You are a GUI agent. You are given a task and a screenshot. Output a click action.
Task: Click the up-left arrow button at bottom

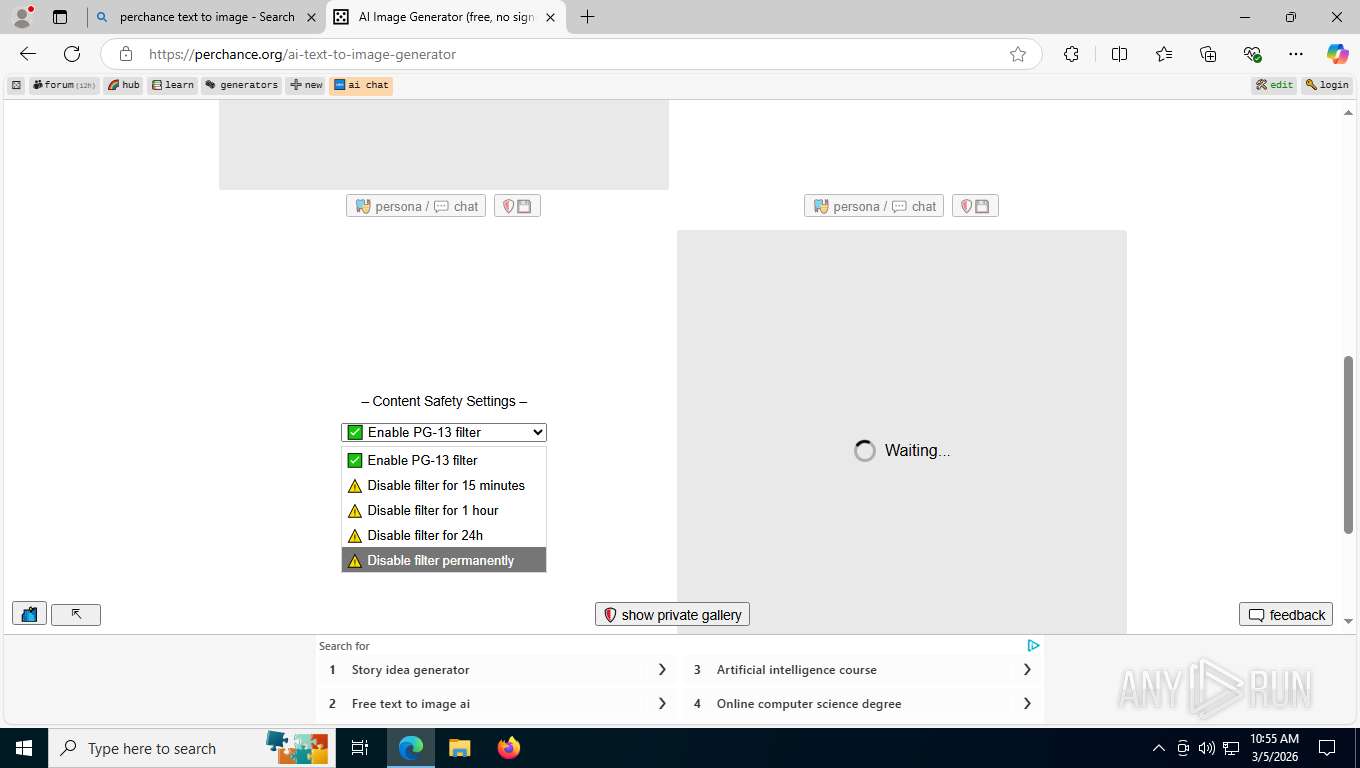coord(76,614)
